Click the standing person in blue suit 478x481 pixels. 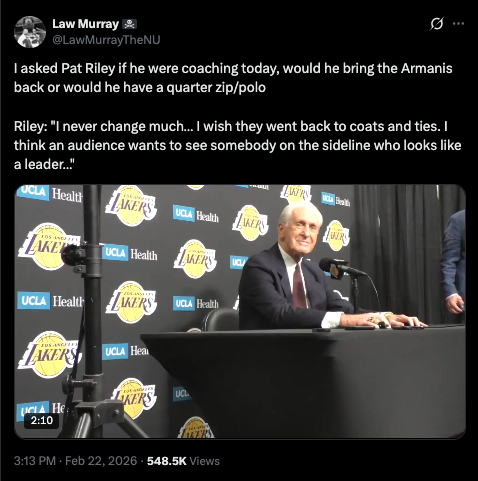[x=454, y=263]
